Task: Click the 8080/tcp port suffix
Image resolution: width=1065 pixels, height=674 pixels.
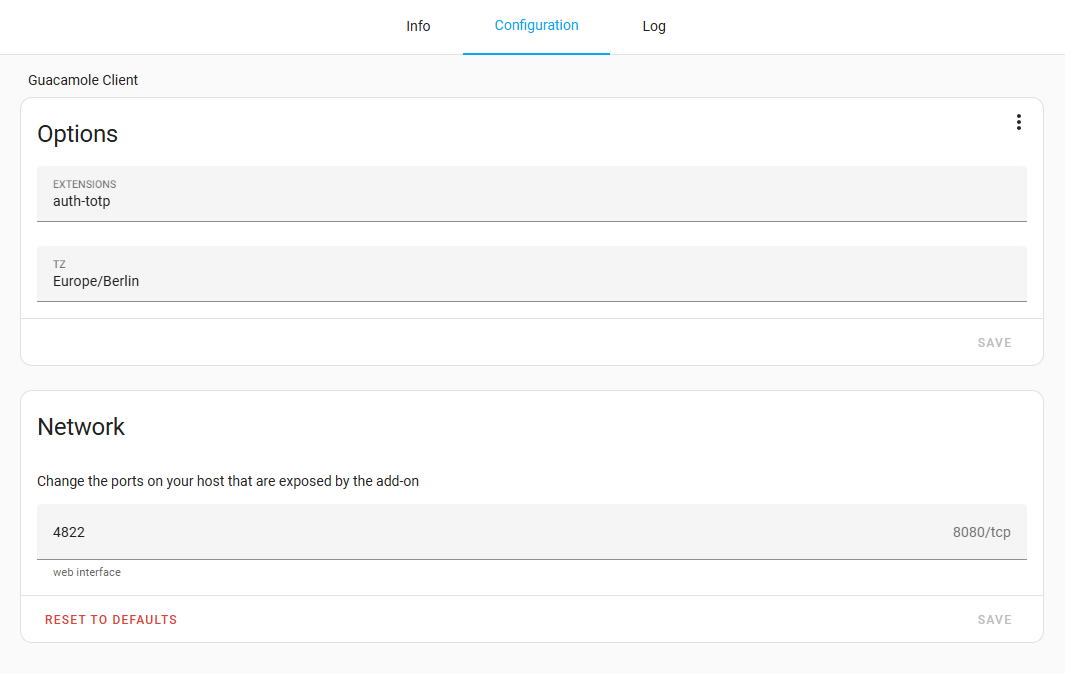Action: pyautogui.click(x=981, y=532)
